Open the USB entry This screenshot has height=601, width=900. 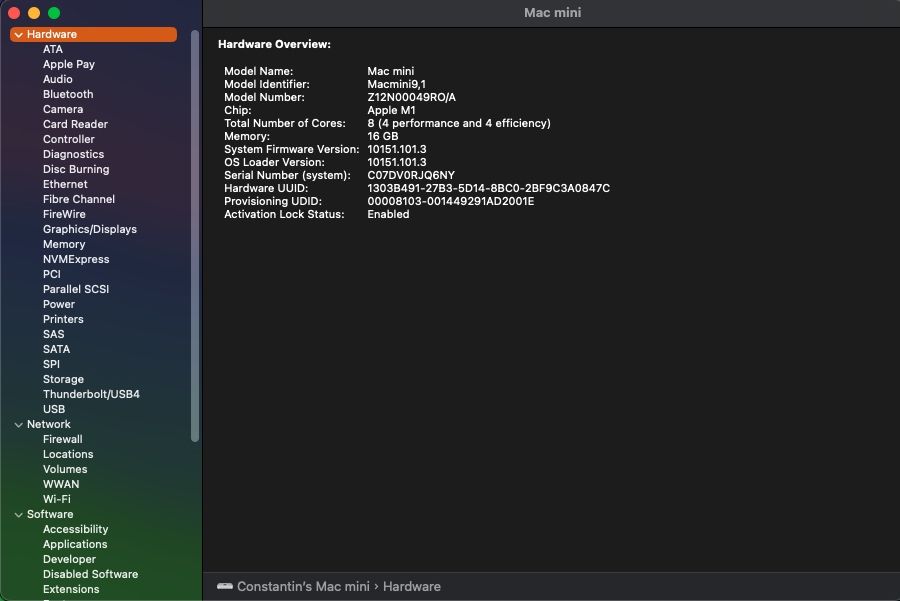coord(54,409)
